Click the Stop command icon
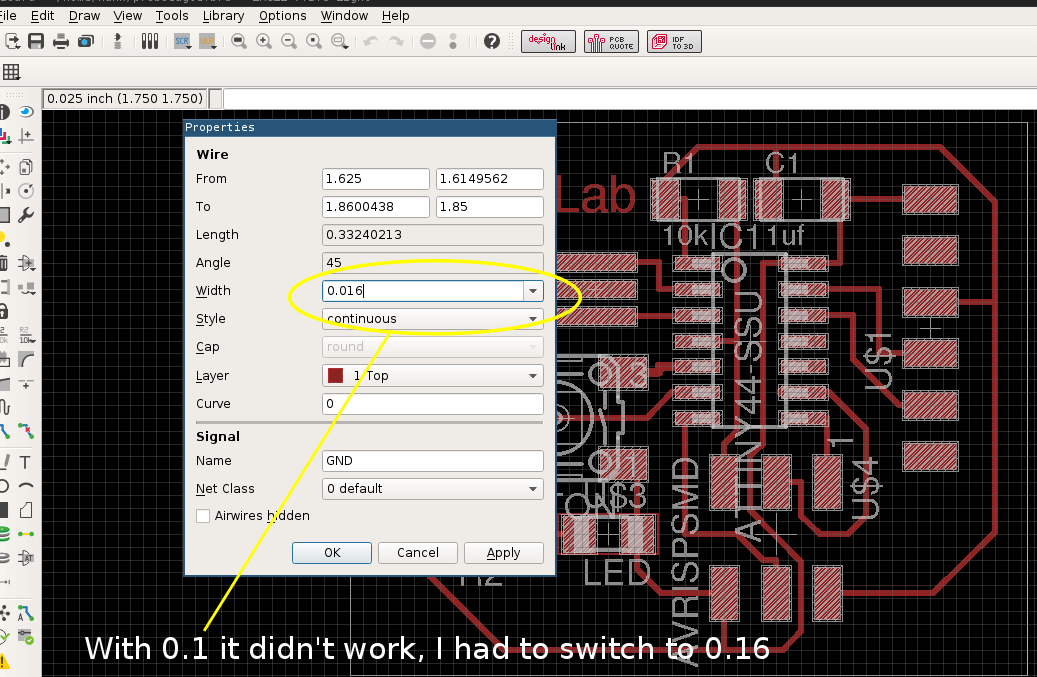1037x677 pixels. click(x=428, y=42)
